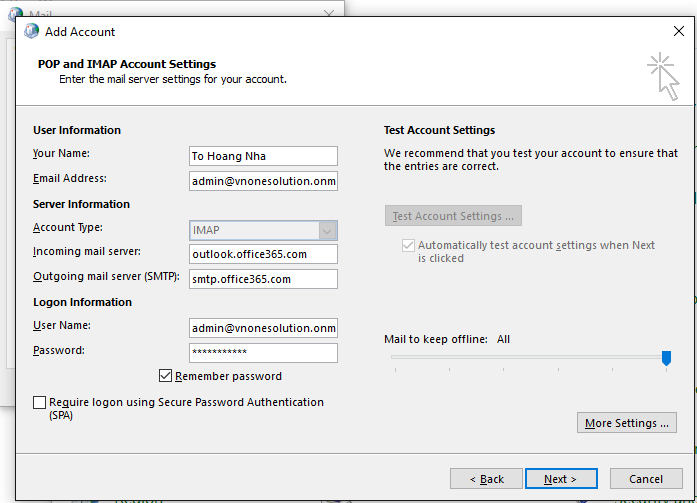
Task: Click the Back button
Action: (484, 479)
